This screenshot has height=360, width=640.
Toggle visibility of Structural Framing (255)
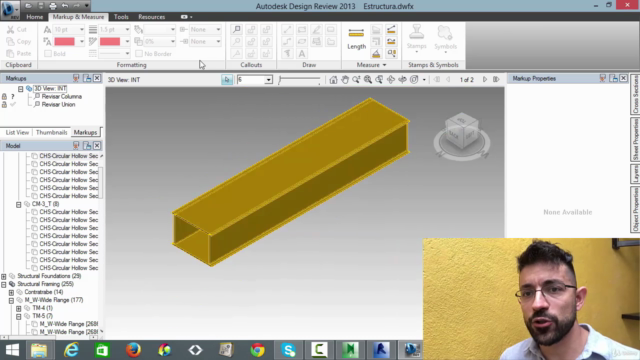[12, 284]
